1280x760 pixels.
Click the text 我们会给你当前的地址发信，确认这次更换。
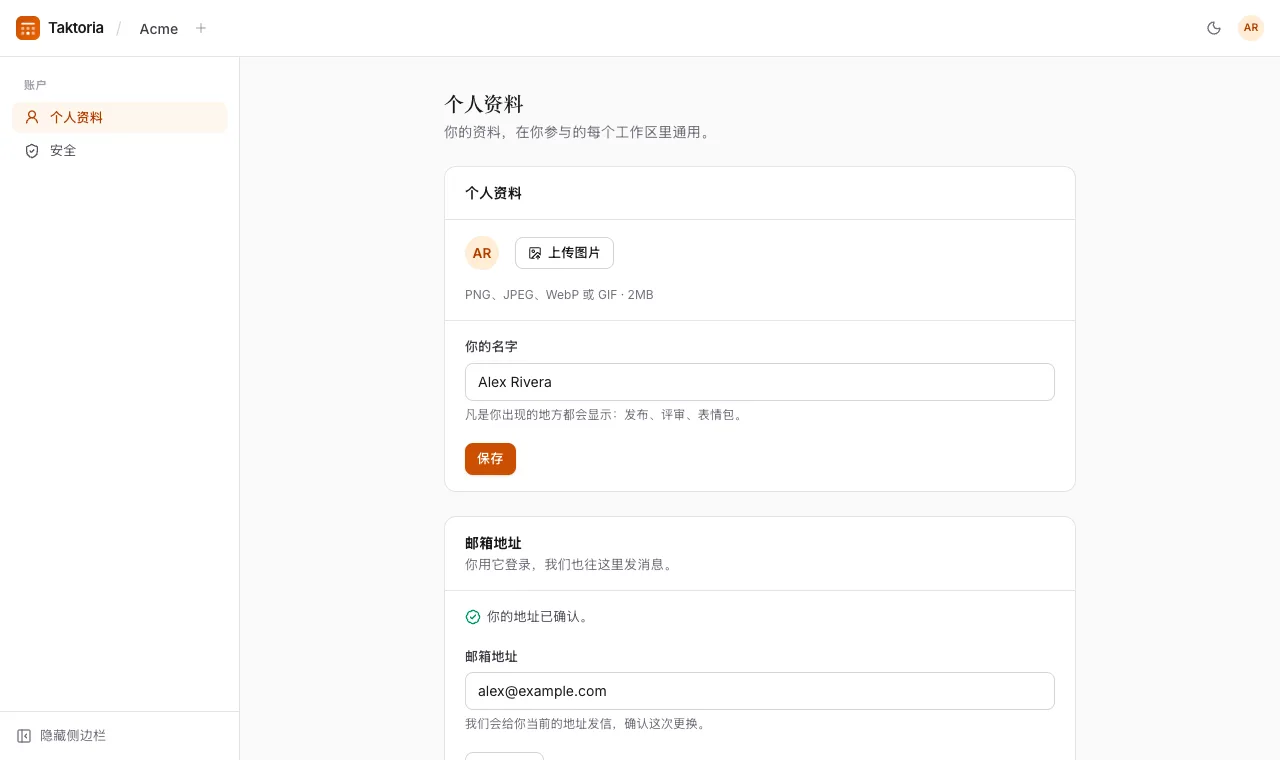click(587, 724)
